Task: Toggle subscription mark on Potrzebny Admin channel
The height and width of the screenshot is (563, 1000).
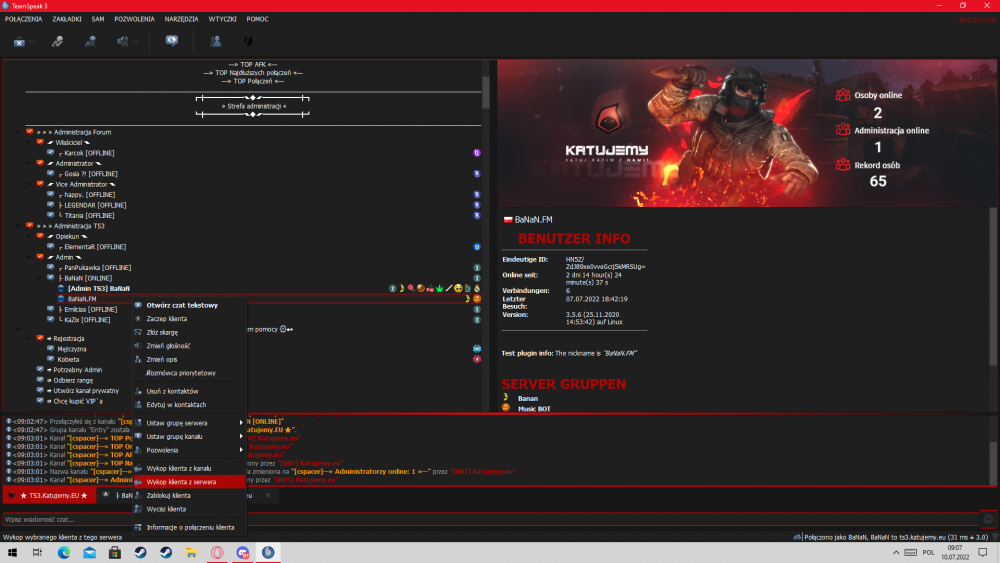Action: [x=40, y=369]
